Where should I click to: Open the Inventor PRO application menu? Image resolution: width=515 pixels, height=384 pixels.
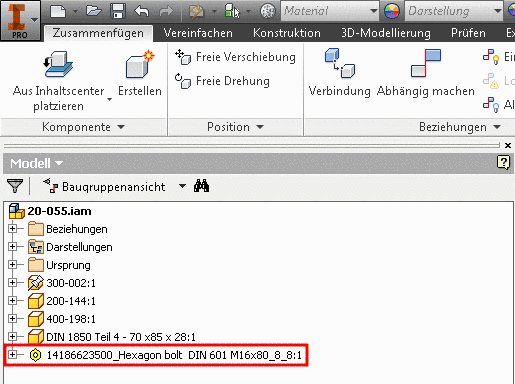click(x=20, y=20)
